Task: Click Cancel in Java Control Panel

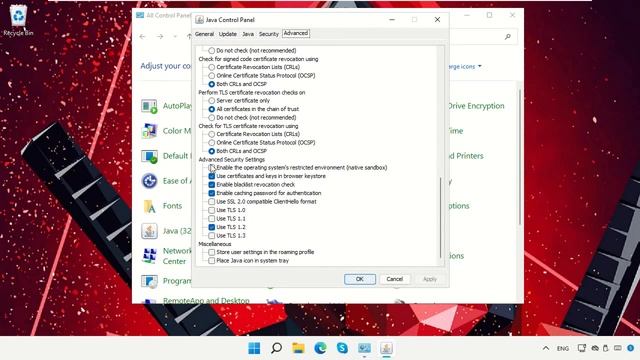Action: tap(395, 279)
